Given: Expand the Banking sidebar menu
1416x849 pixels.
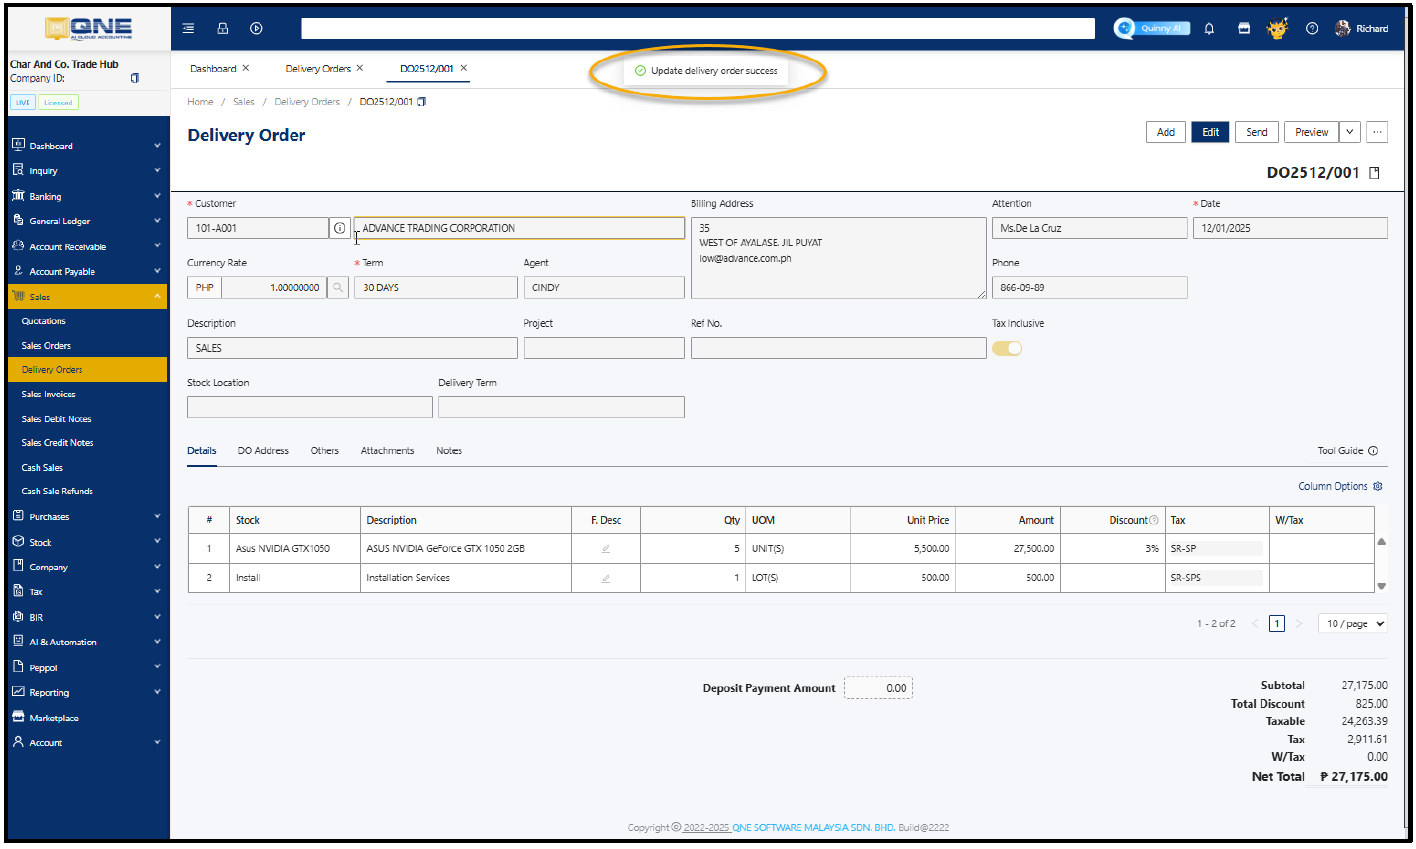Looking at the screenshot, I should [x=87, y=196].
